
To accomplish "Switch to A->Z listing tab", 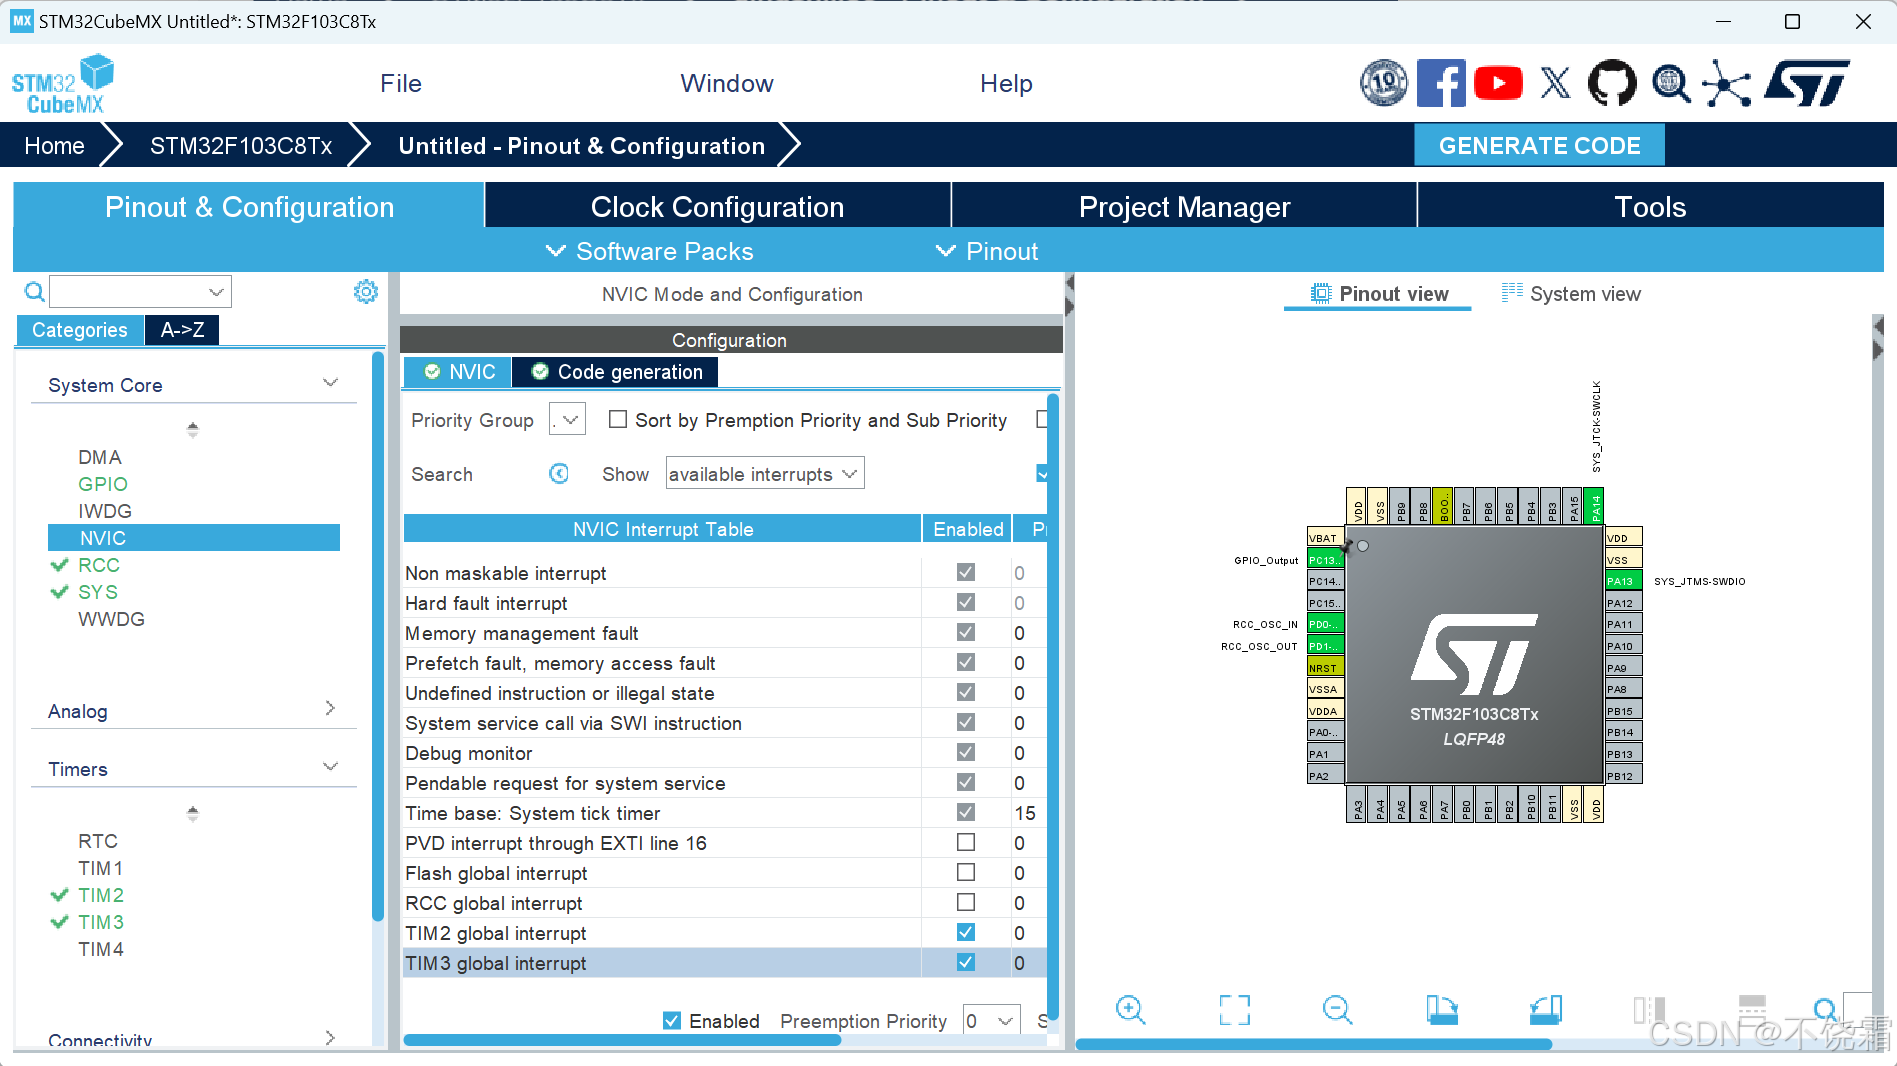I will (182, 330).
